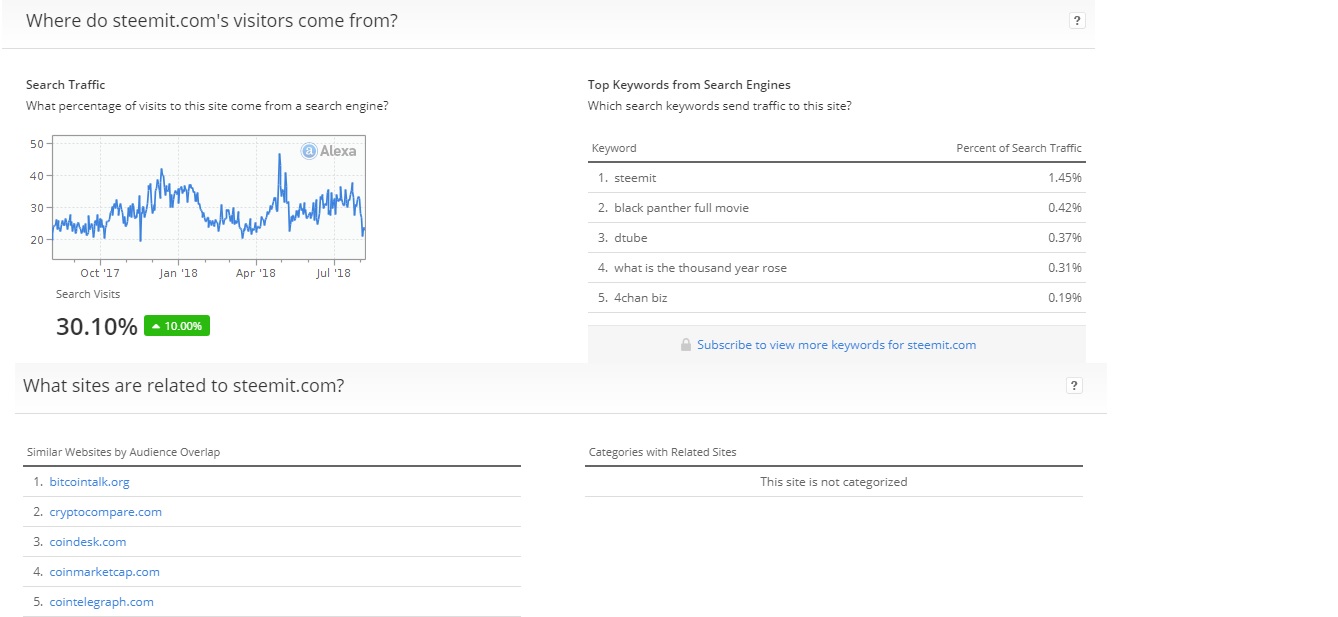Viewport: 1338px width, 617px height.
Task: Click the lock icon next to Subscribe
Action: tap(686, 345)
